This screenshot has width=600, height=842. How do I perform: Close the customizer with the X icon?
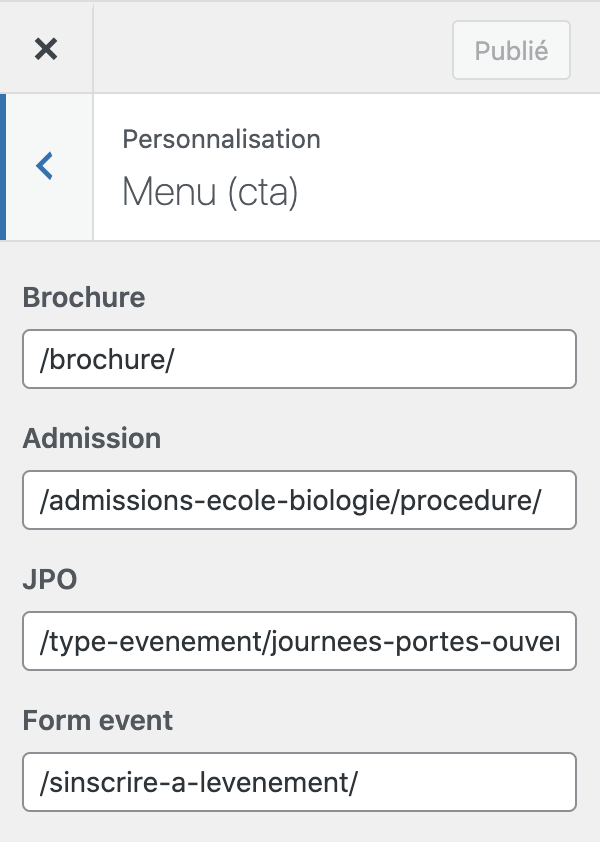pyautogui.click(x=46, y=49)
